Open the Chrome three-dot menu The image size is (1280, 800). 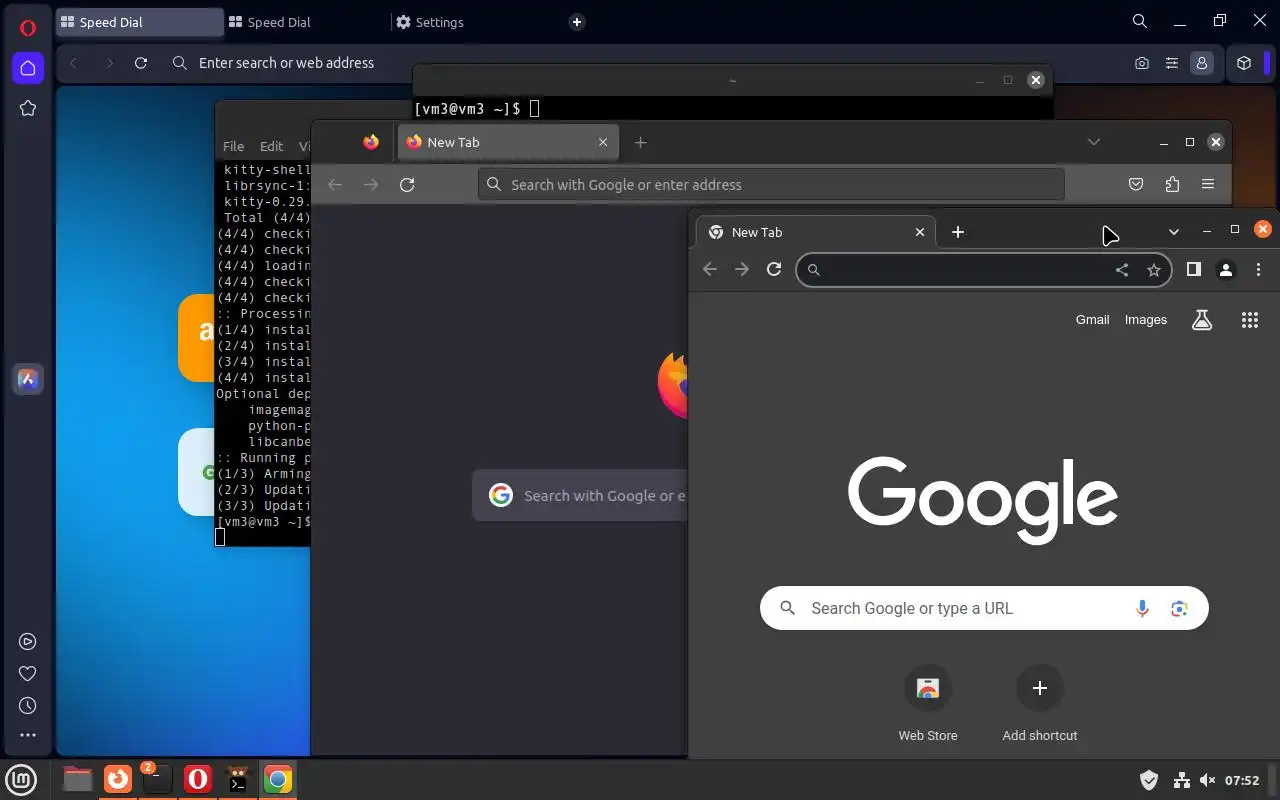(1259, 270)
